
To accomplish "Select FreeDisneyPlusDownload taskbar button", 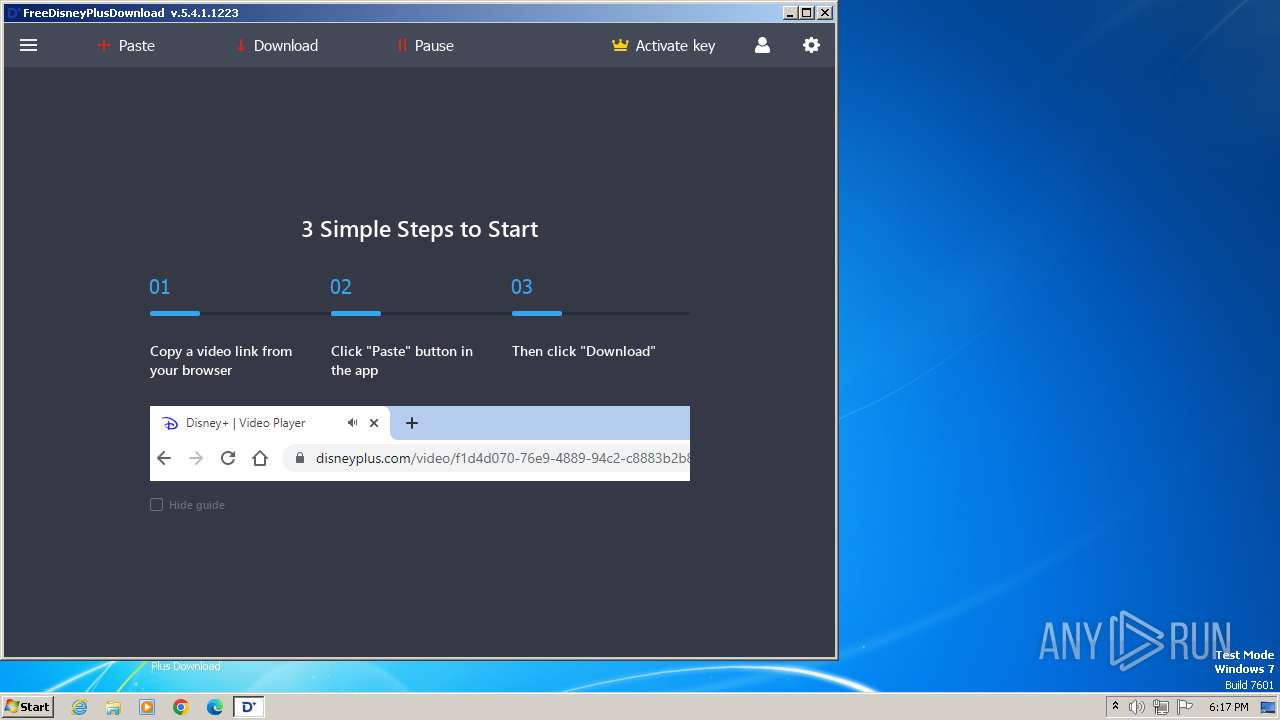I will pos(249,707).
